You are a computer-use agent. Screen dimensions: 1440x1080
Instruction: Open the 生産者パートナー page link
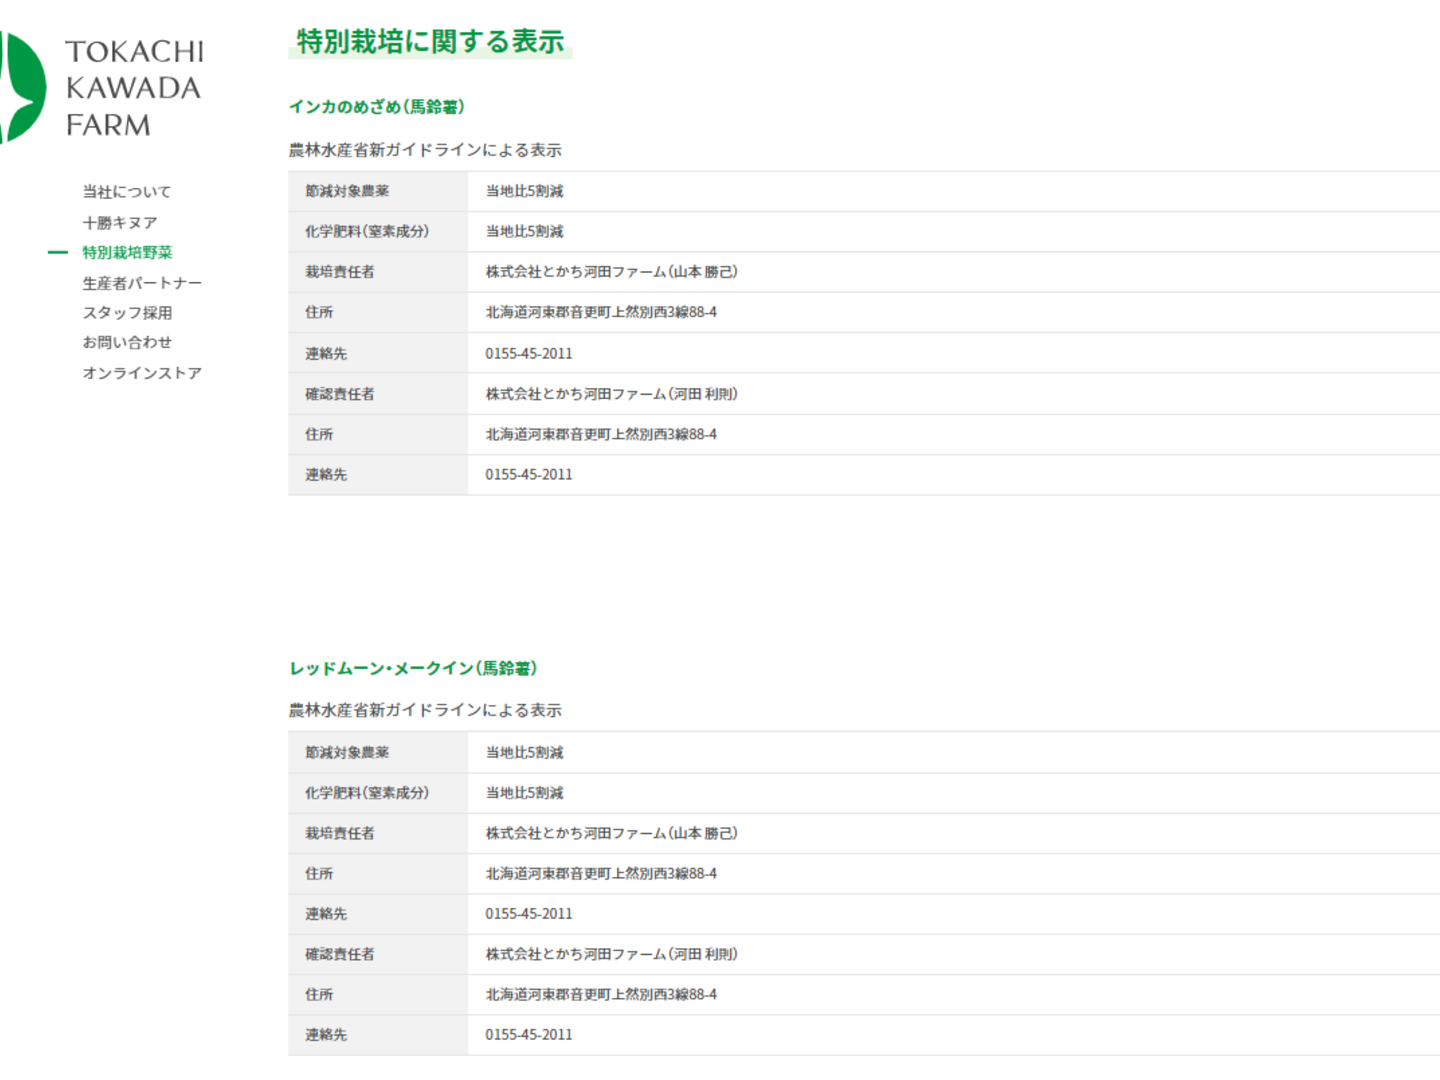(x=142, y=284)
